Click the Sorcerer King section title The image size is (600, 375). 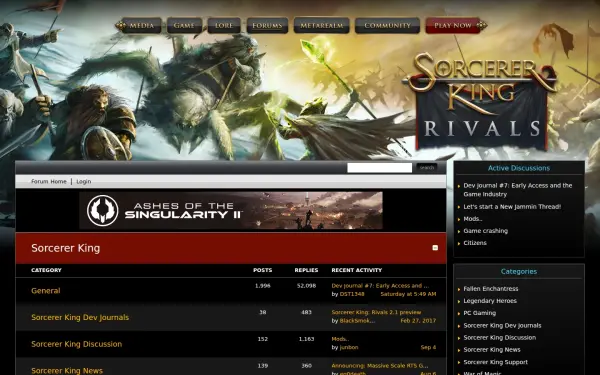coord(65,248)
